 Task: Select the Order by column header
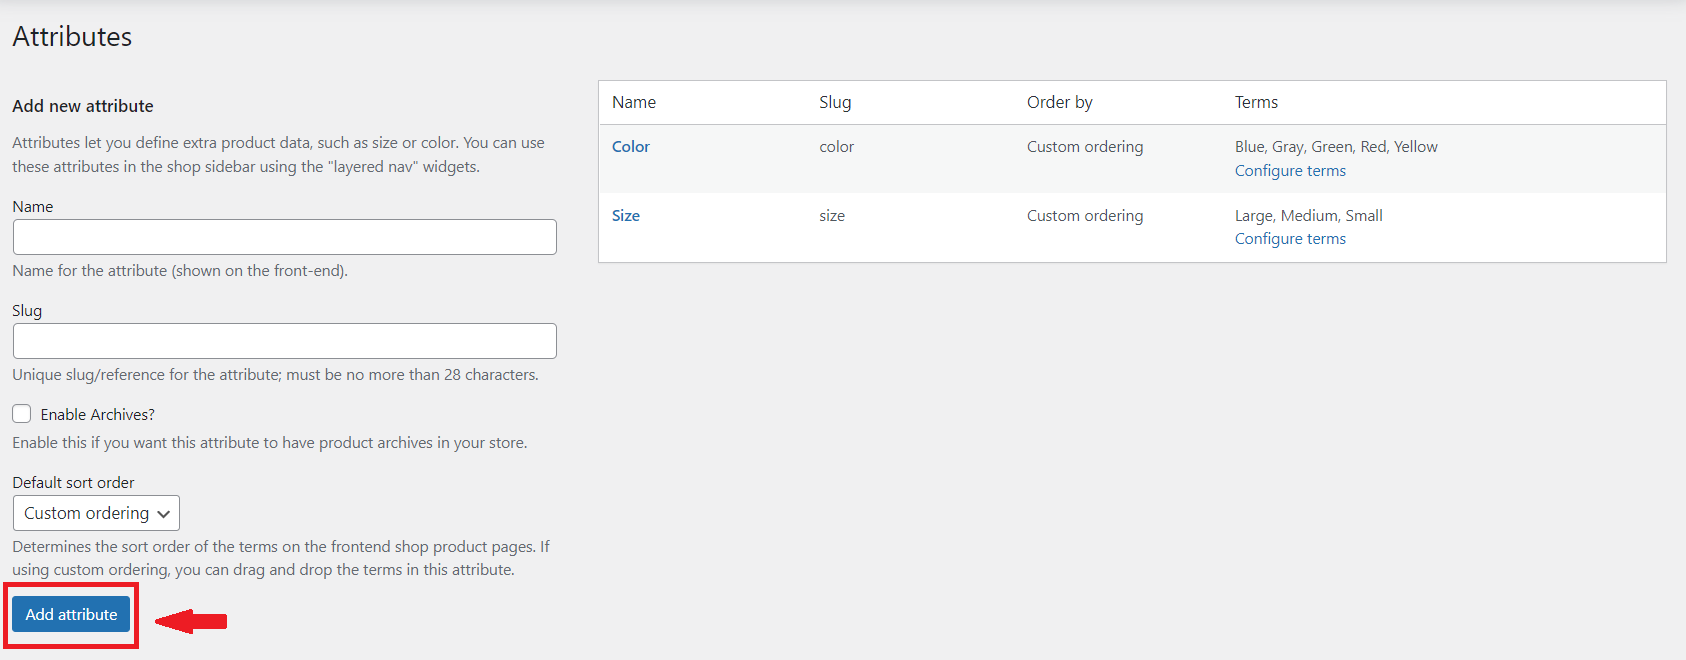pos(1059,102)
